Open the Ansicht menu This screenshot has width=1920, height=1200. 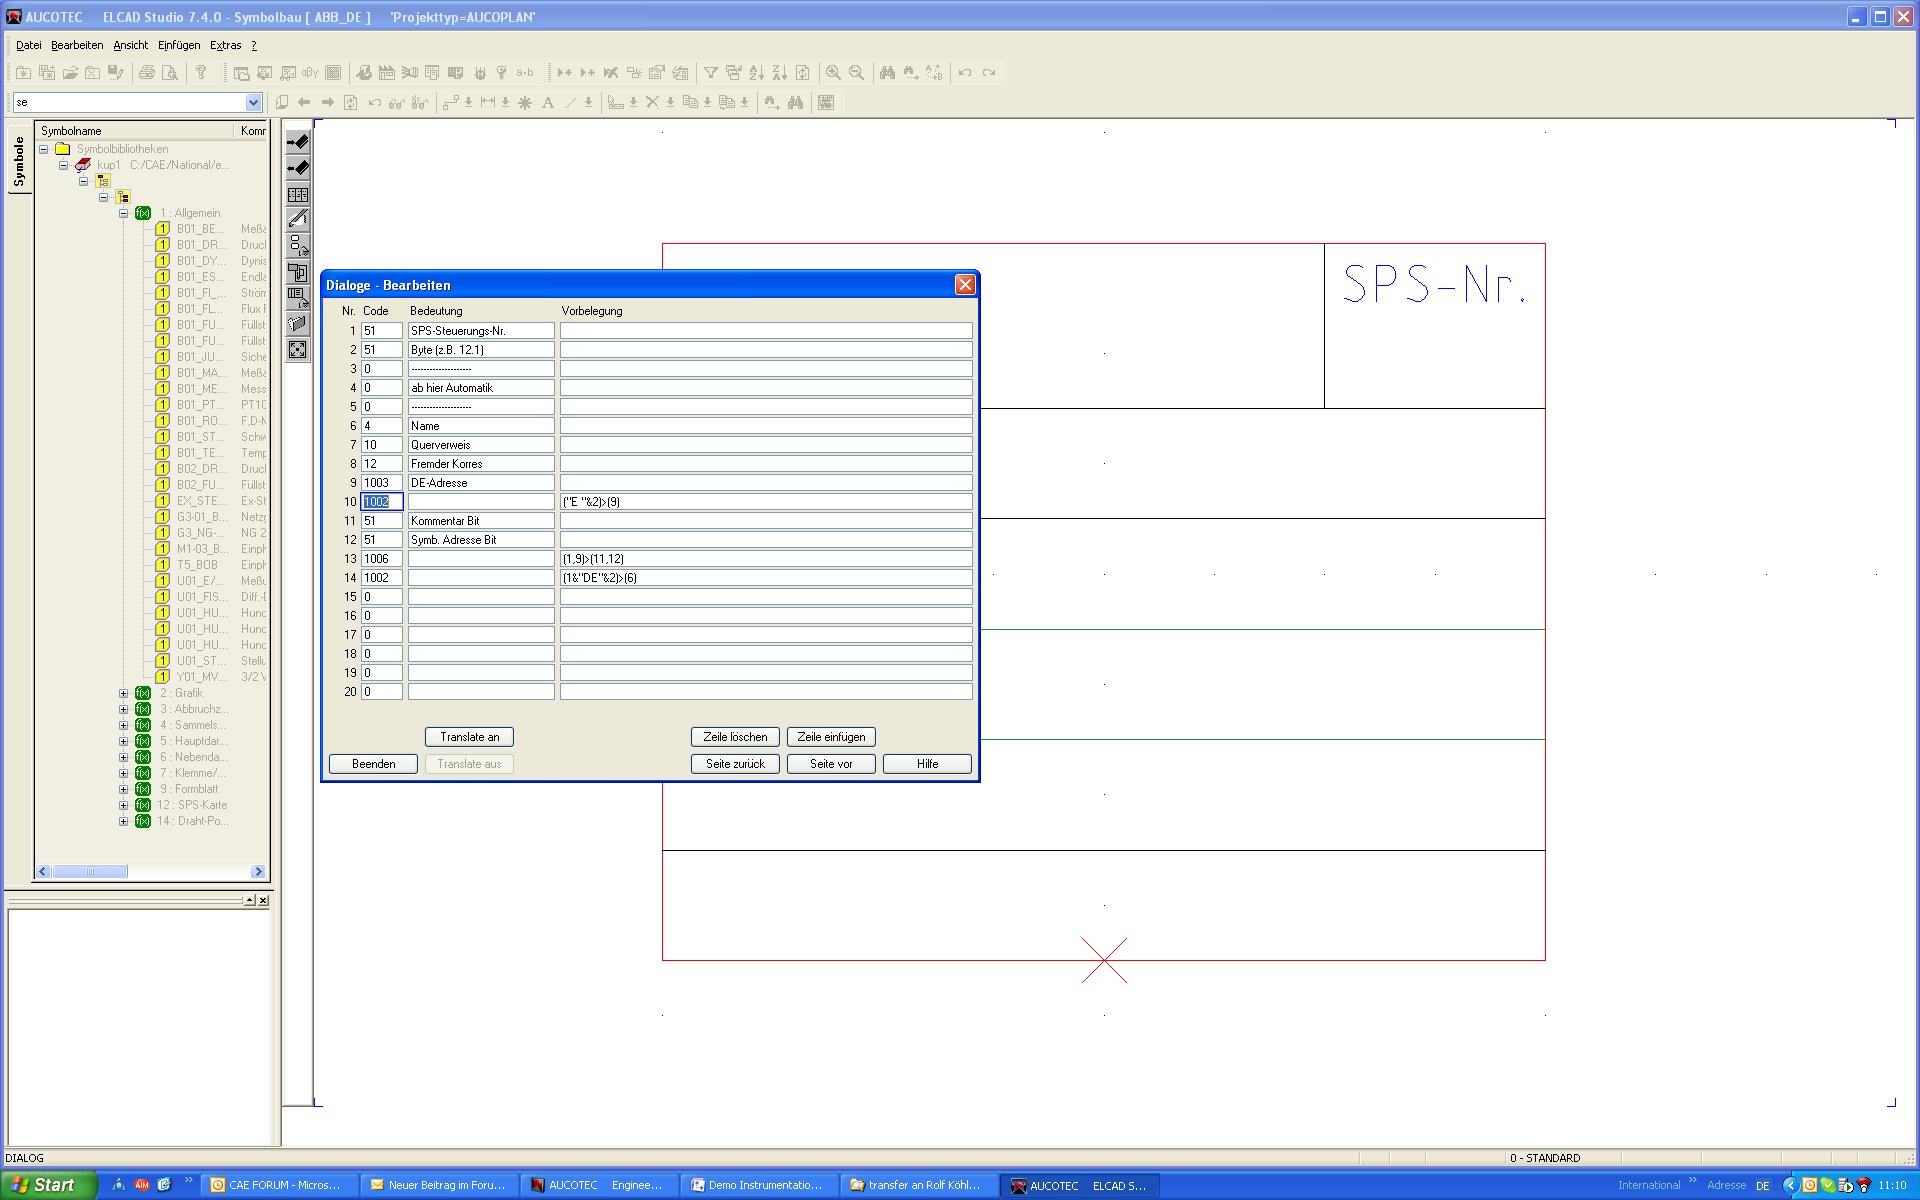pyautogui.click(x=130, y=45)
